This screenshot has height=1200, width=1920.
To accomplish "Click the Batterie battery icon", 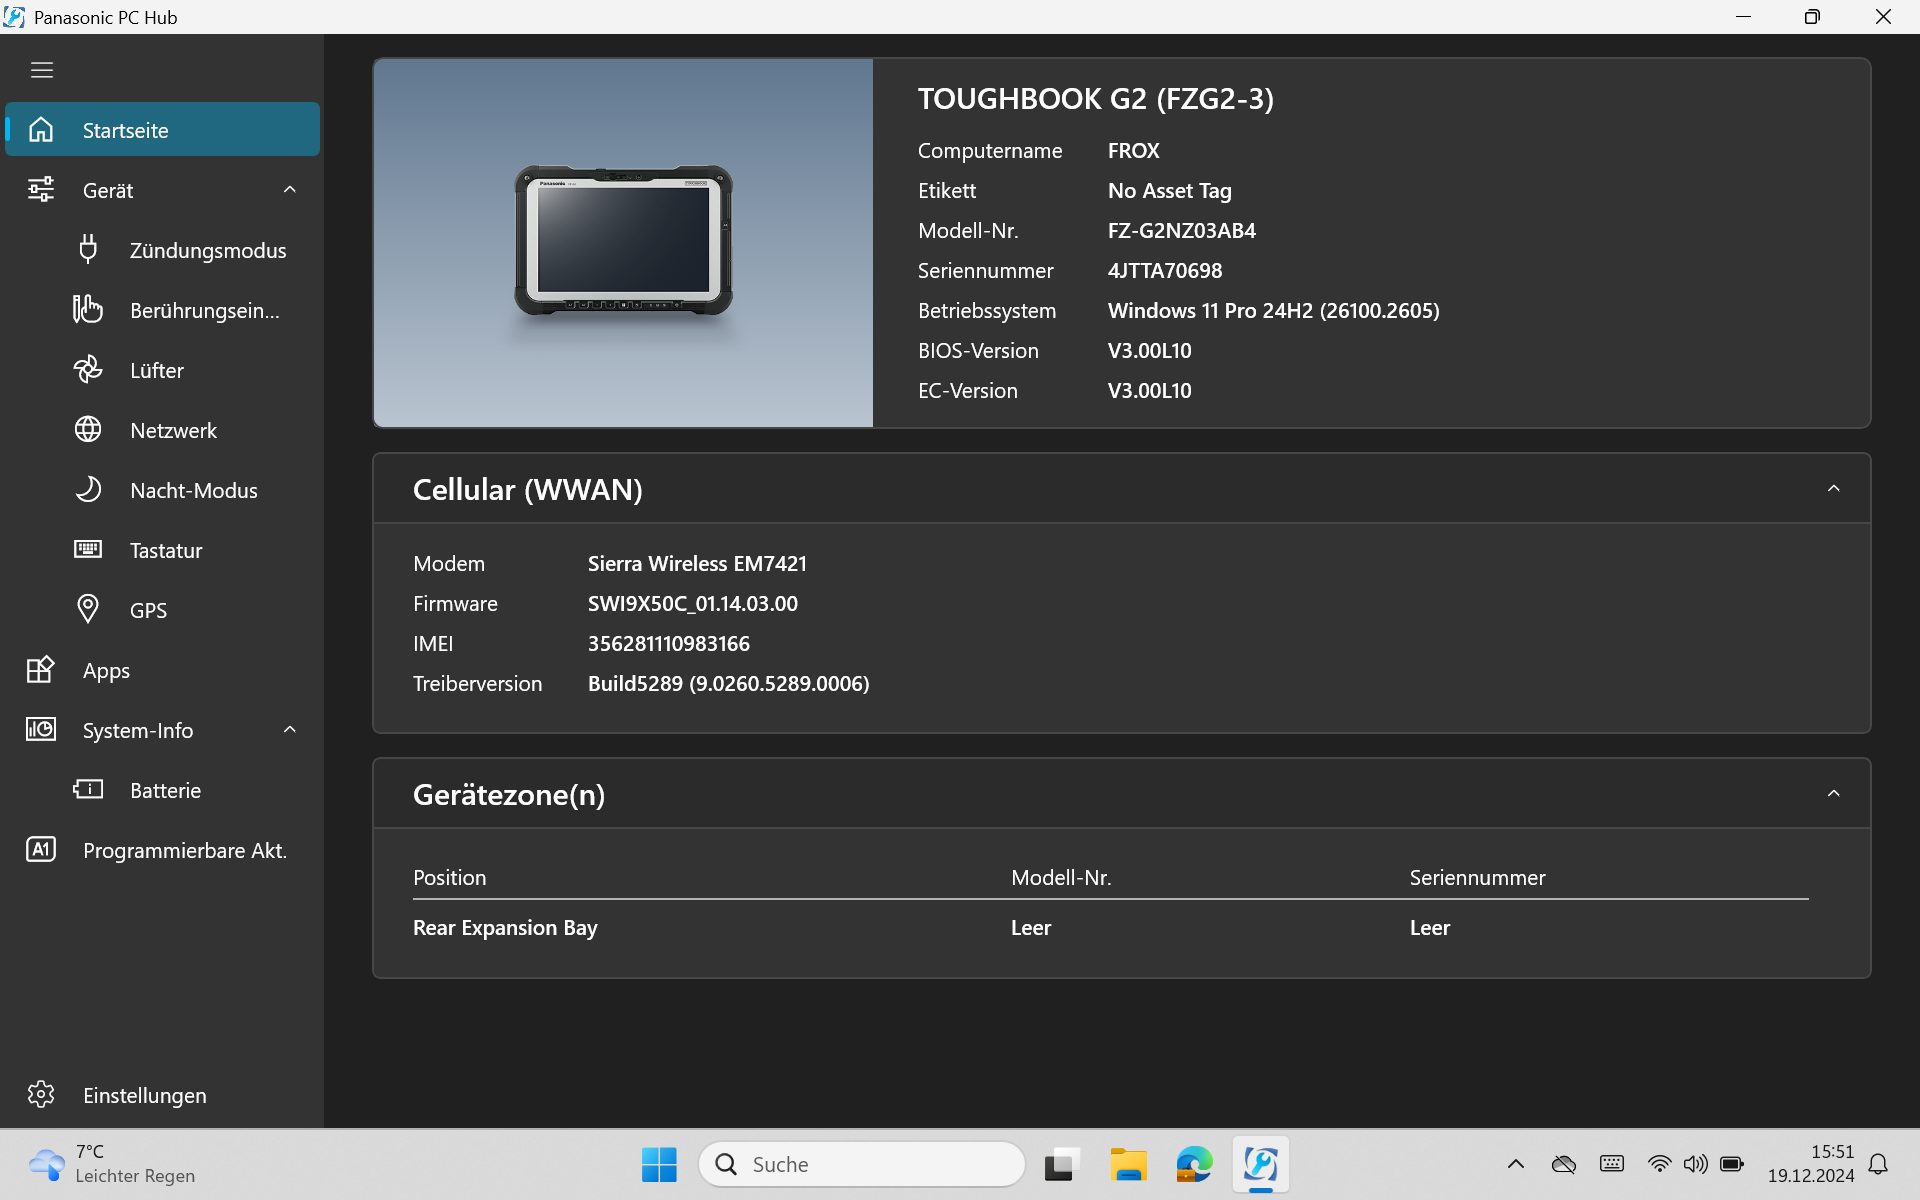I will pos(88,789).
